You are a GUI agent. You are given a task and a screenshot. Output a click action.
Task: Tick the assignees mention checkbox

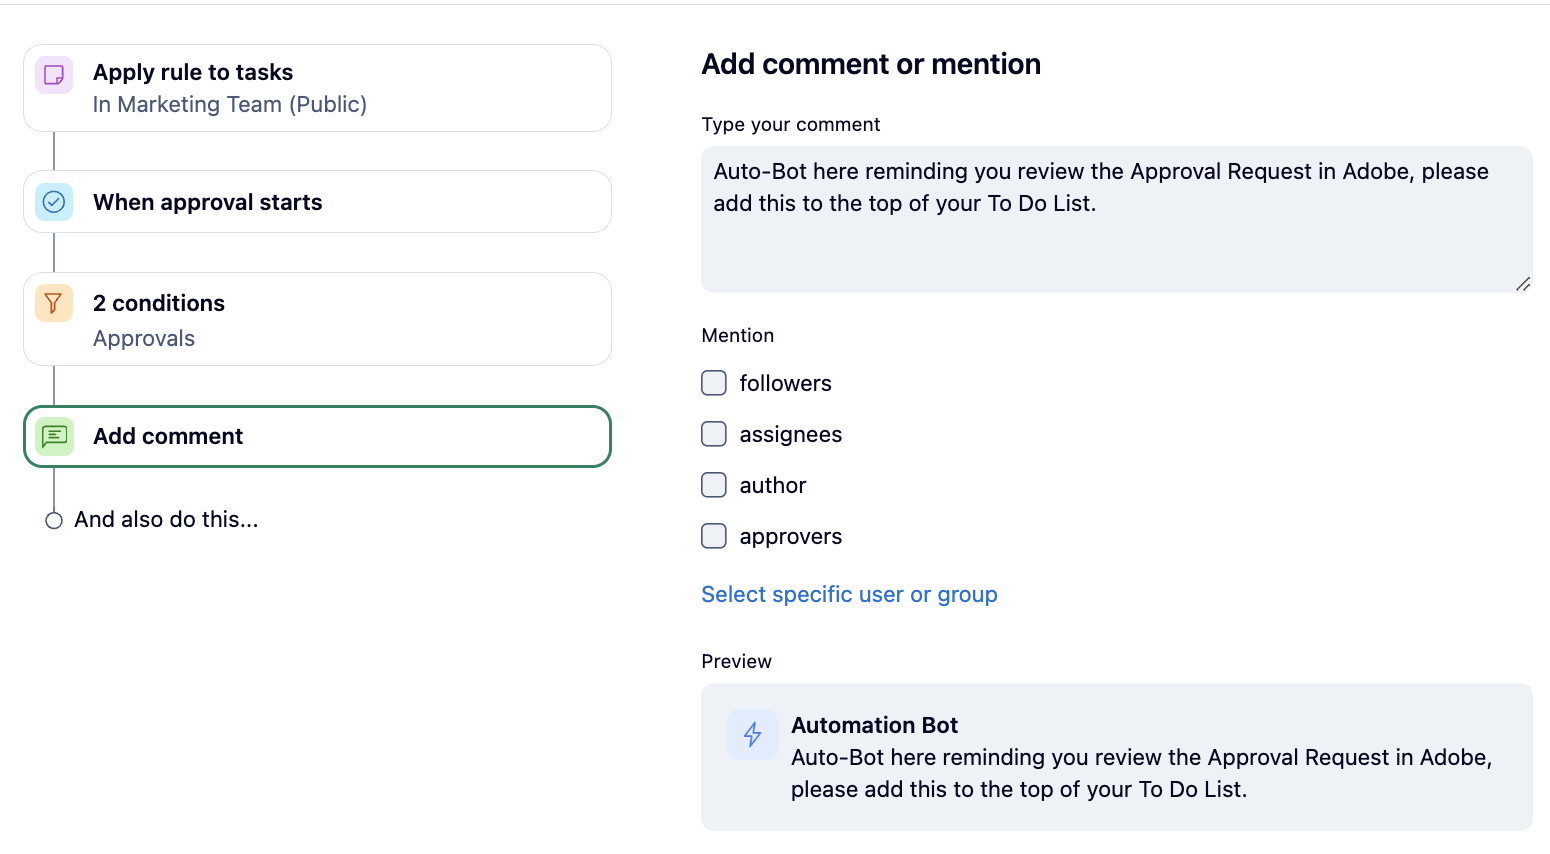[x=714, y=434]
